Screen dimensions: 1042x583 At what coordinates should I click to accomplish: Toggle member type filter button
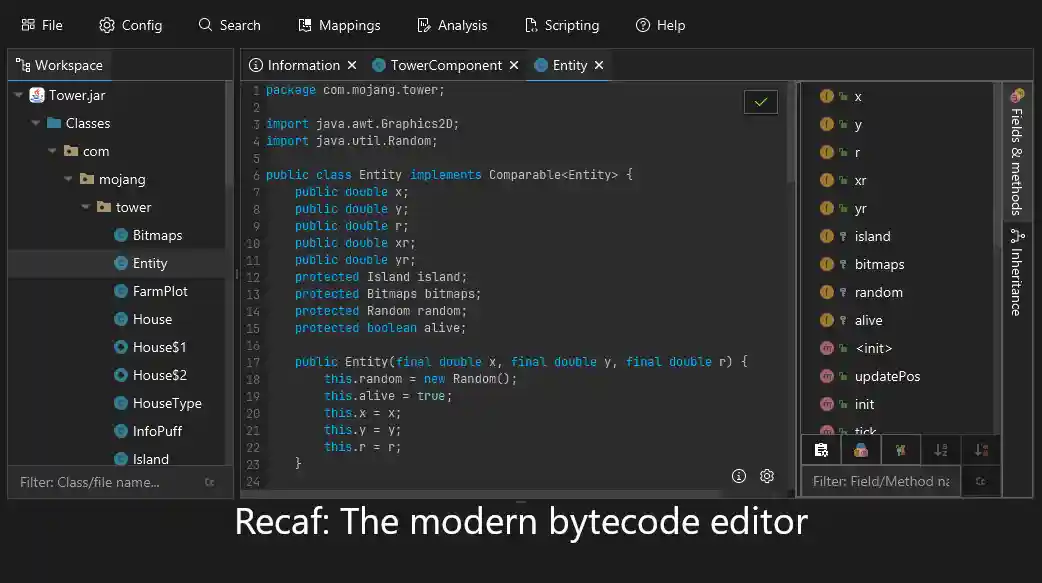(861, 450)
